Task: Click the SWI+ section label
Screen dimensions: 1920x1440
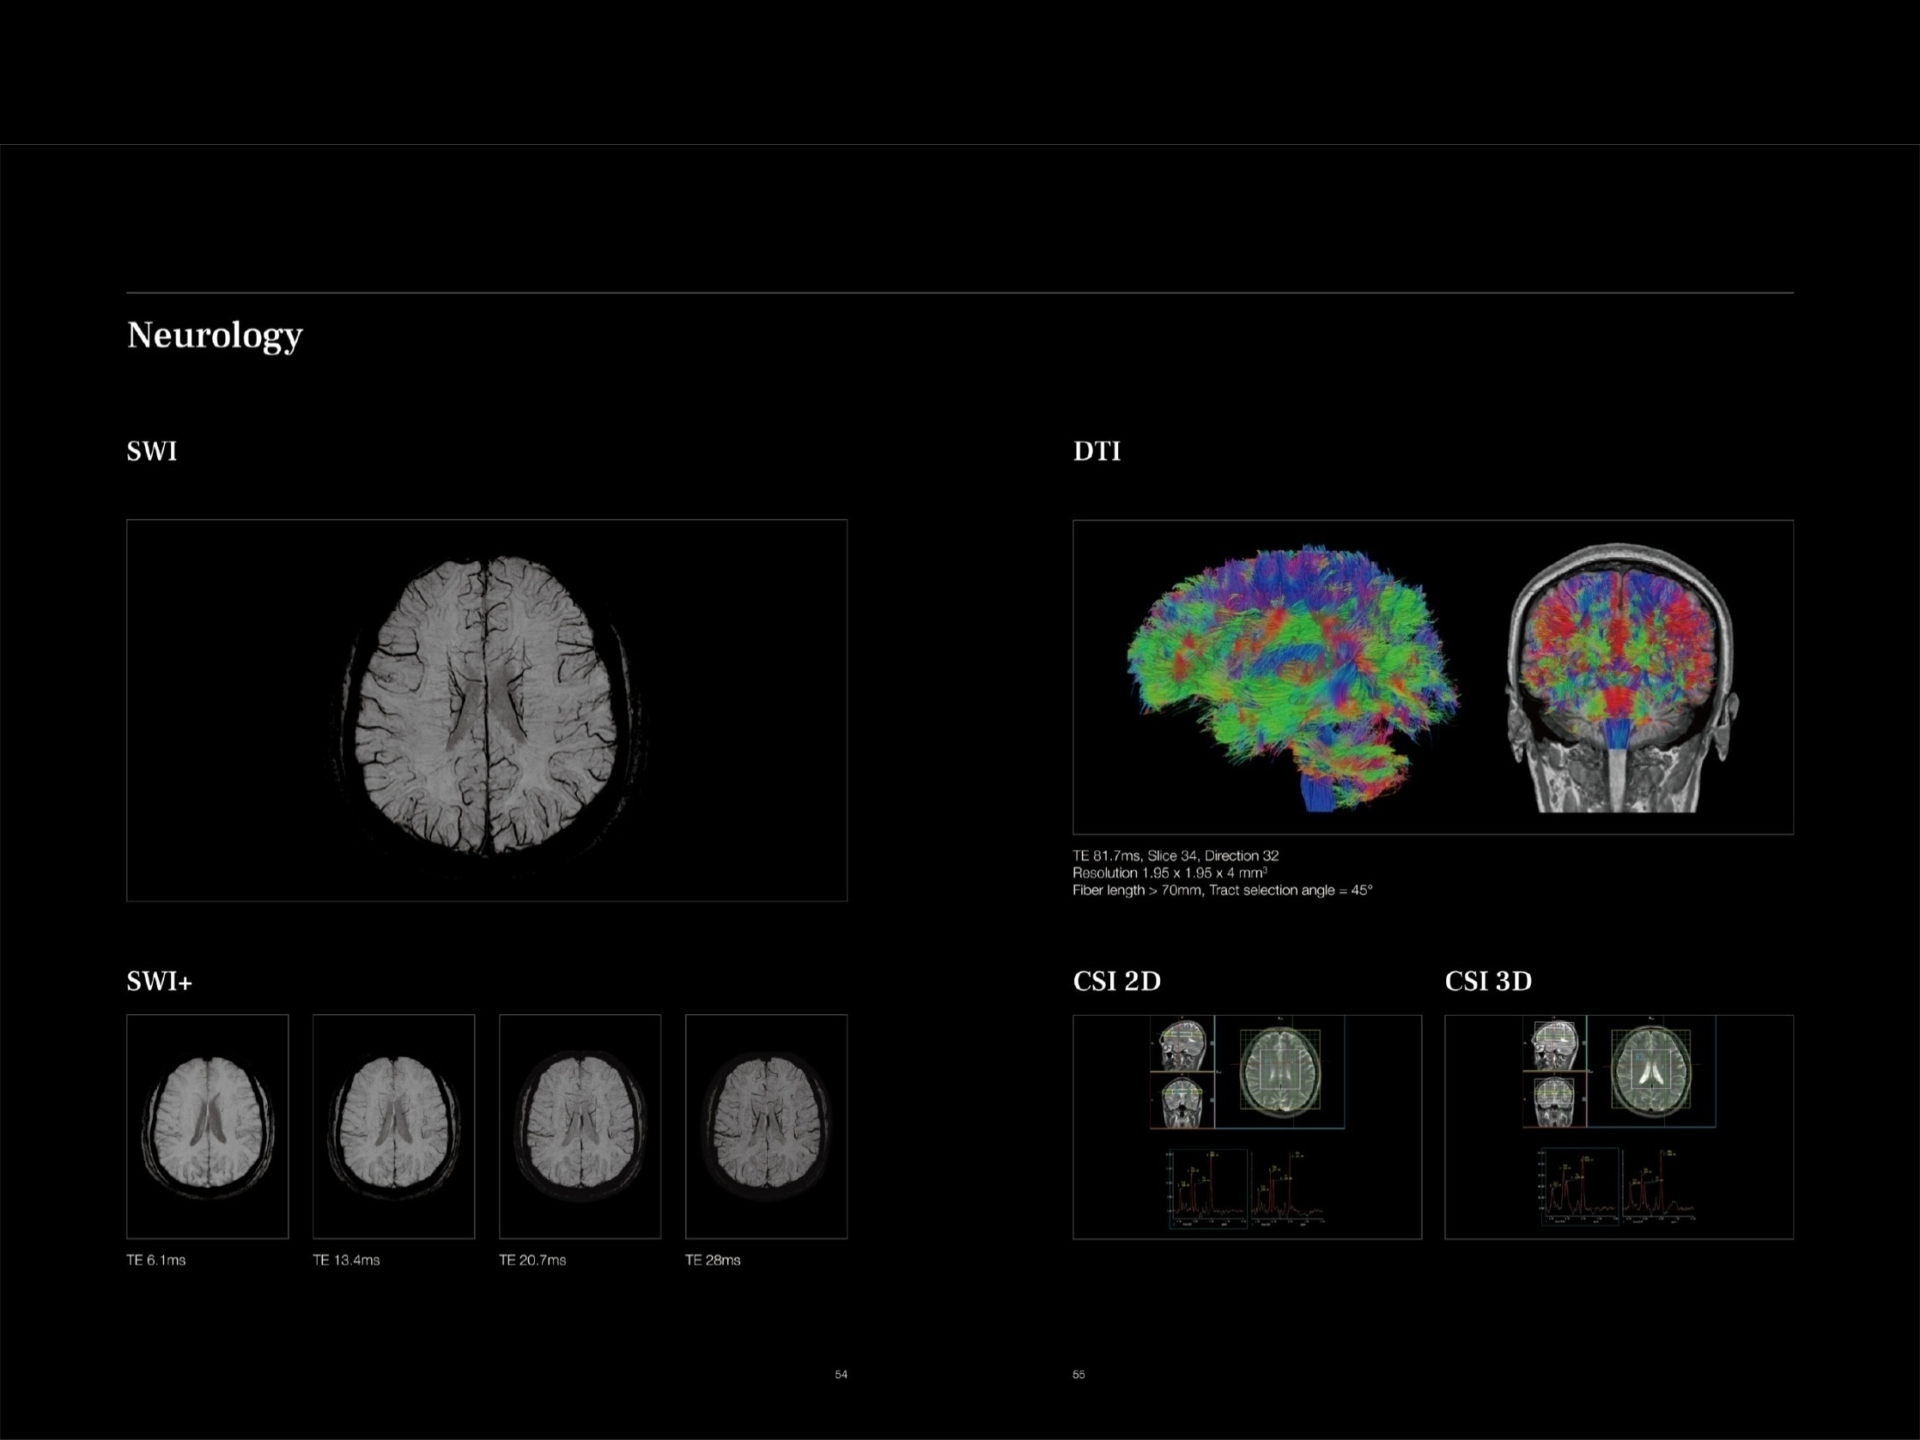Action: tap(159, 983)
